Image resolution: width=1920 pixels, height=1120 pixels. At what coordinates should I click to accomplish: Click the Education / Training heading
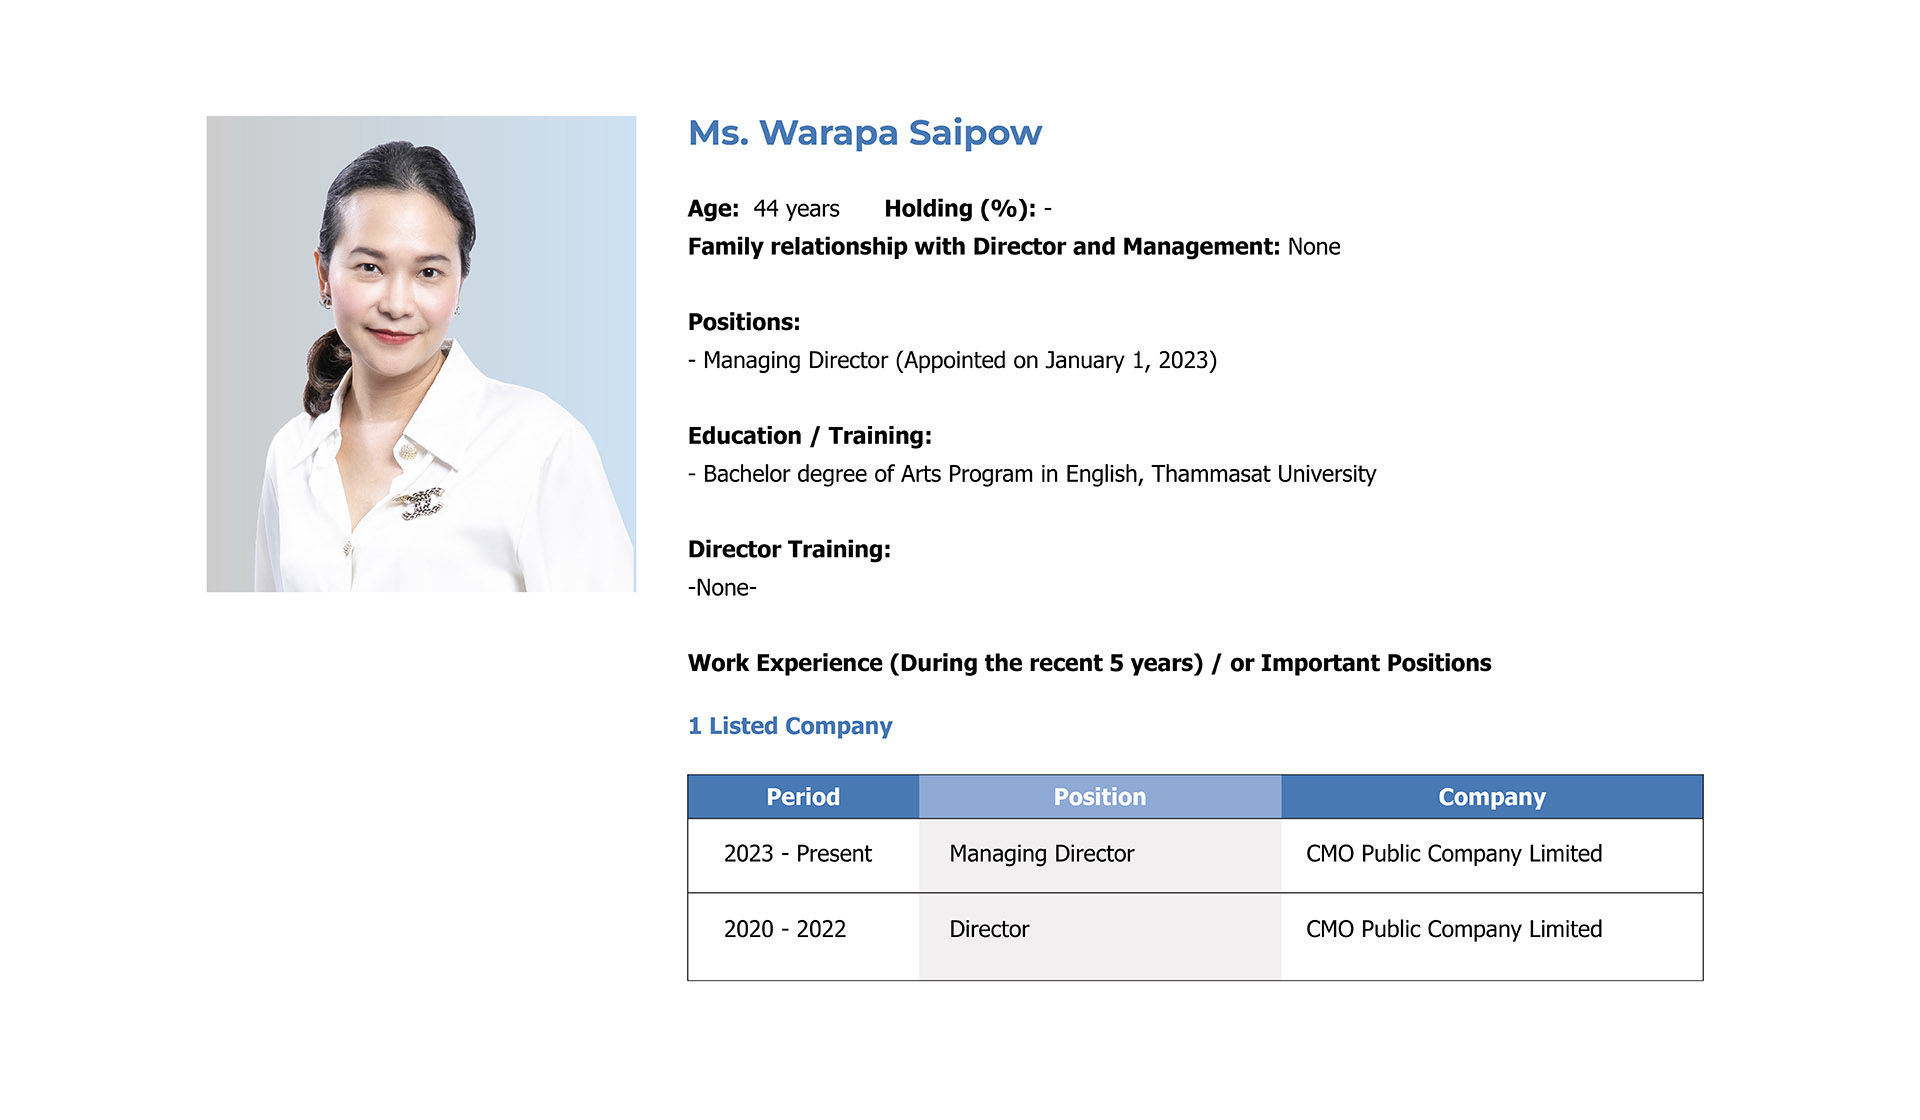click(x=810, y=436)
